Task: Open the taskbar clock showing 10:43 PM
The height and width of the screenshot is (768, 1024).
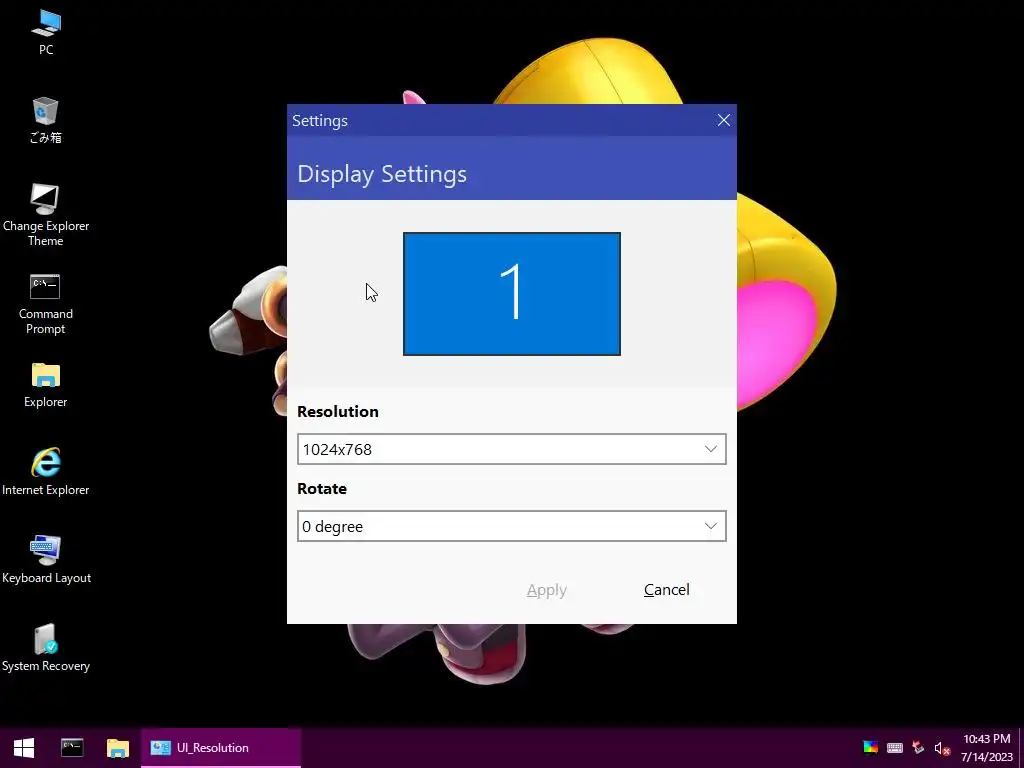Action: point(986,748)
